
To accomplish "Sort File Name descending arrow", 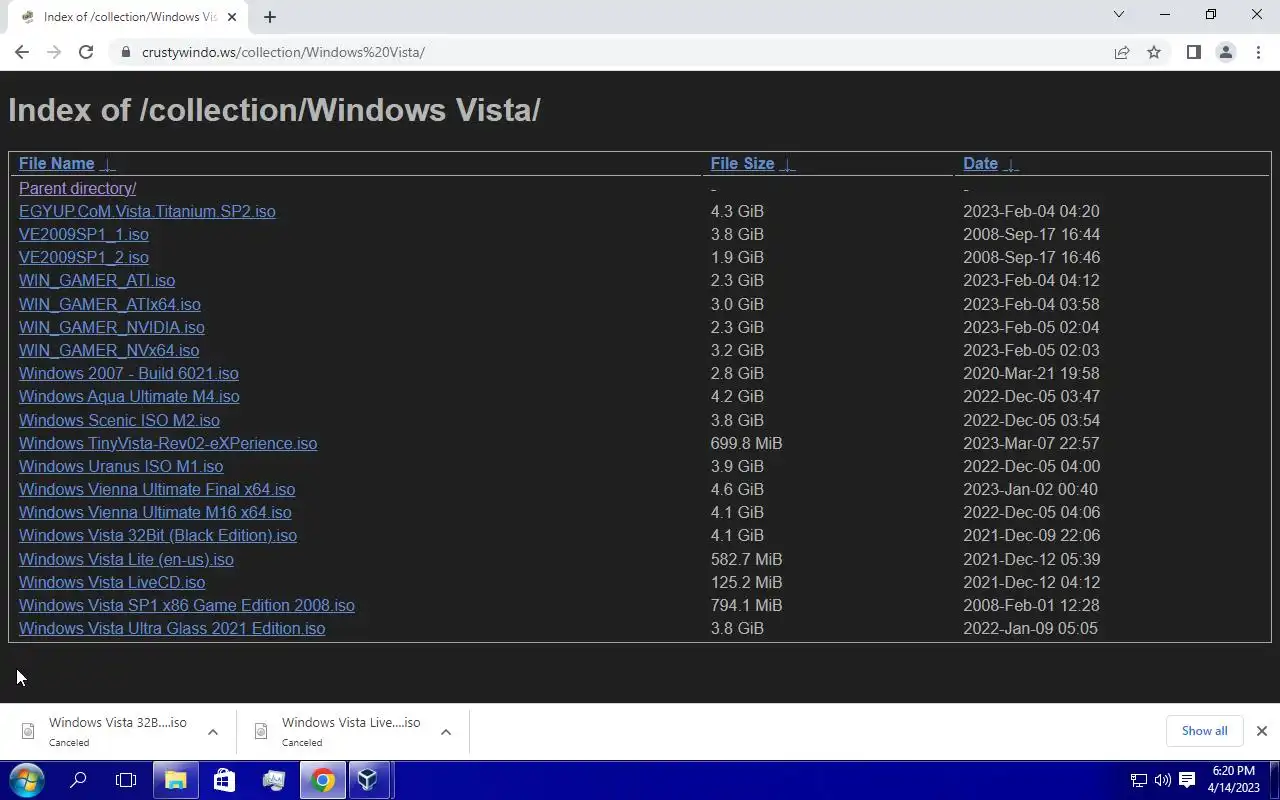I will pyautogui.click(x=109, y=164).
